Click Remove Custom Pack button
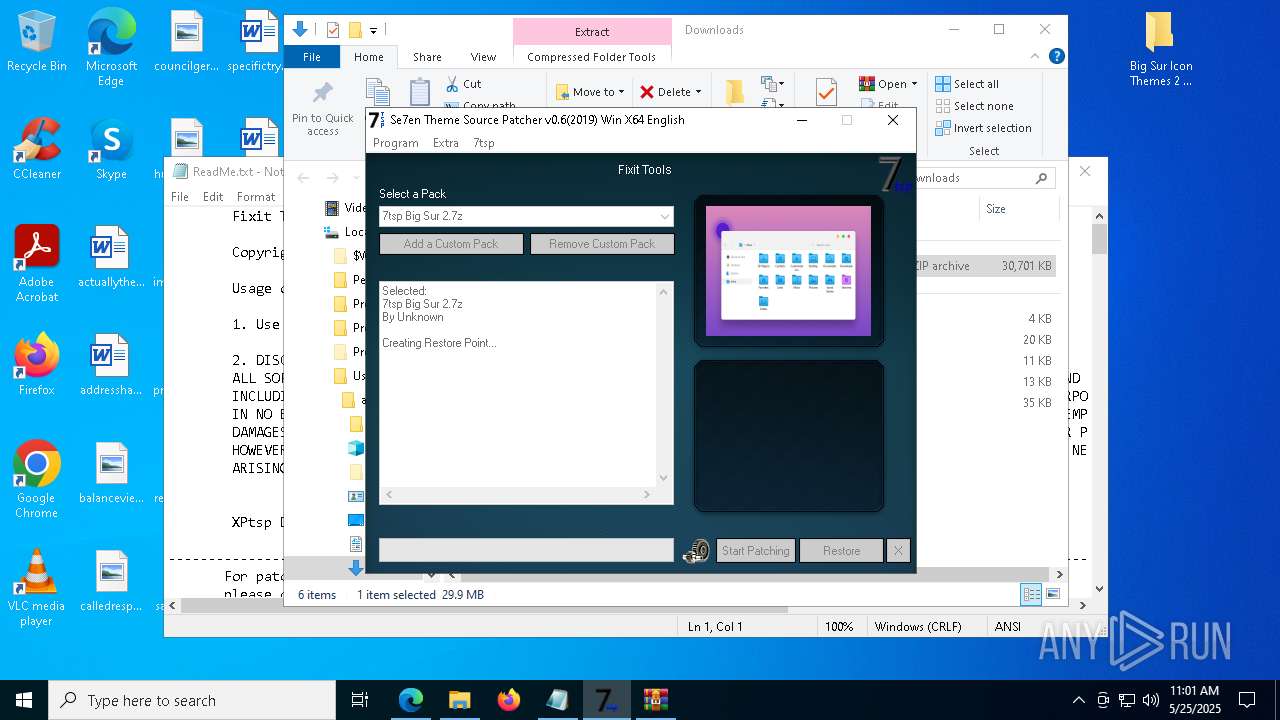The height and width of the screenshot is (720, 1280). point(602,244)
